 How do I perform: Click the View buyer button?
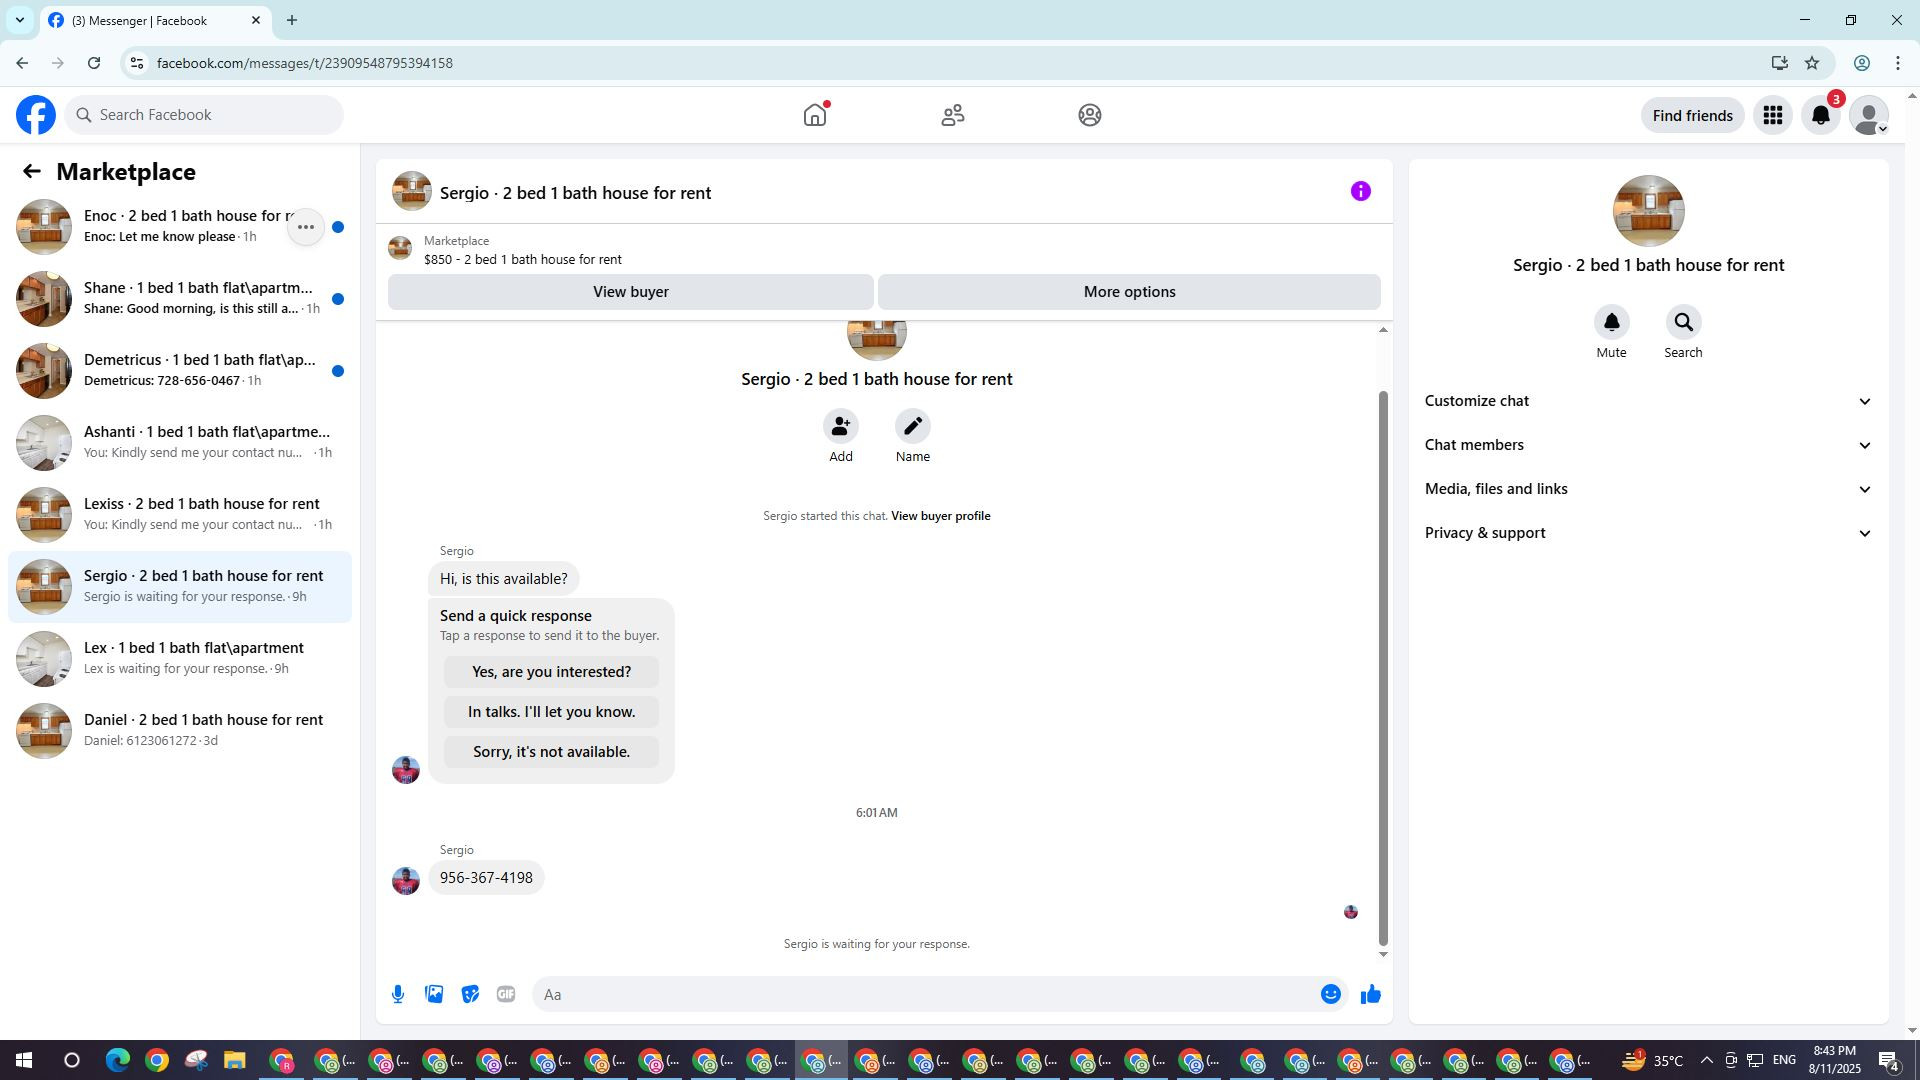[630, 292]
